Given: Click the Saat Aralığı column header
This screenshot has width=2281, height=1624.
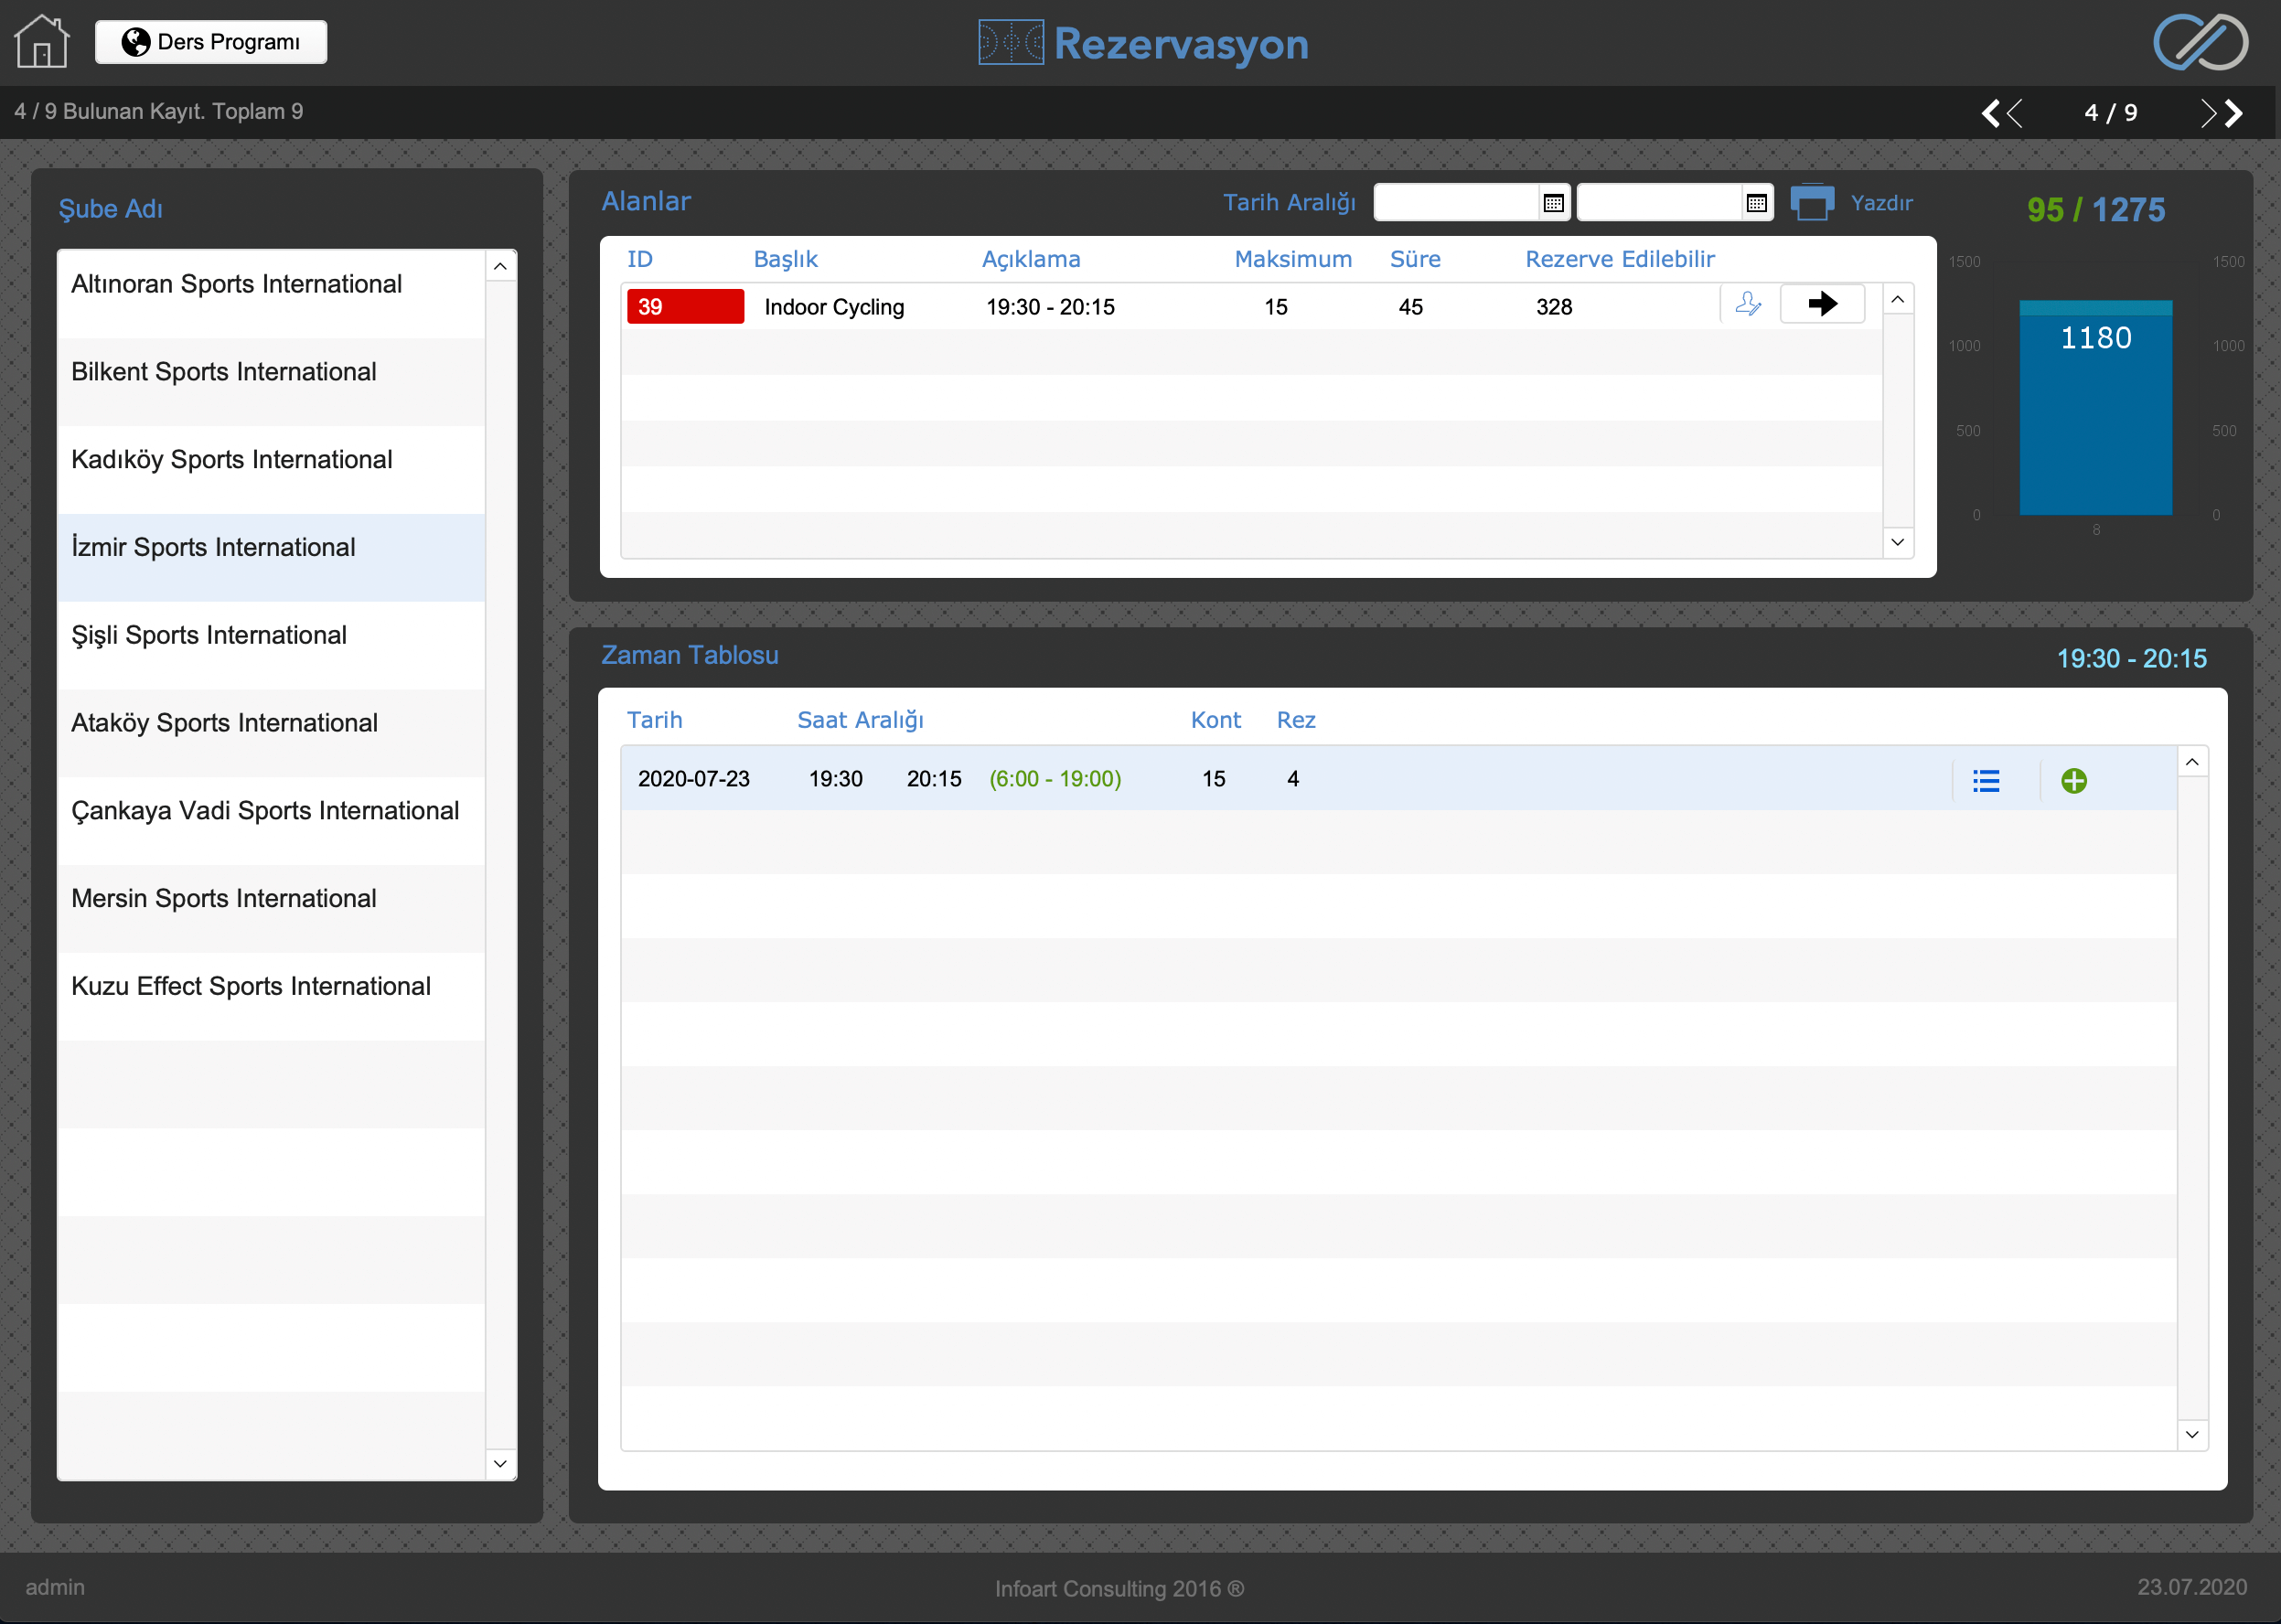Looking at the screenshot, I should [860, 720].
